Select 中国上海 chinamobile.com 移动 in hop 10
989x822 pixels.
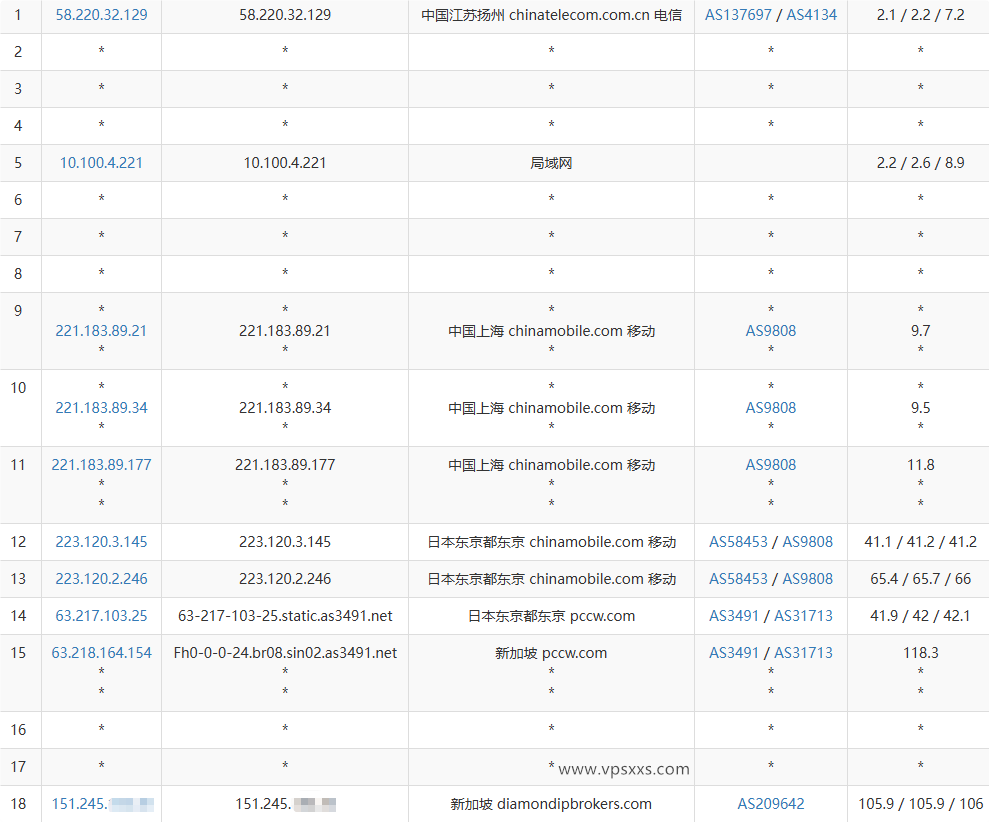pos(551,408)
